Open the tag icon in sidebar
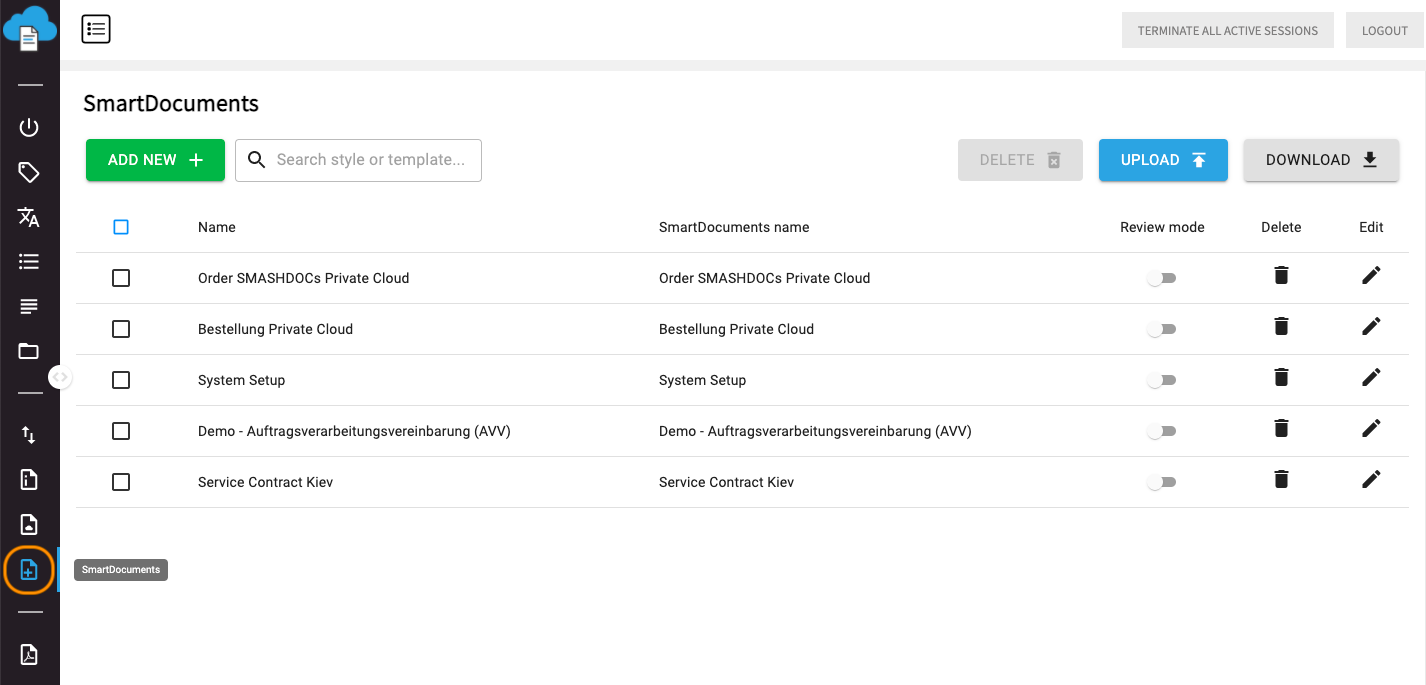This screenshot has width=1426, height=685. pyautogui.click(x=29, y=173)
